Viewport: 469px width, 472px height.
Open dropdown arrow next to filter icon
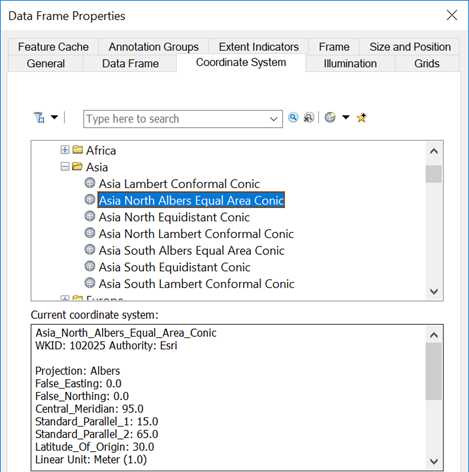[54, 117]
